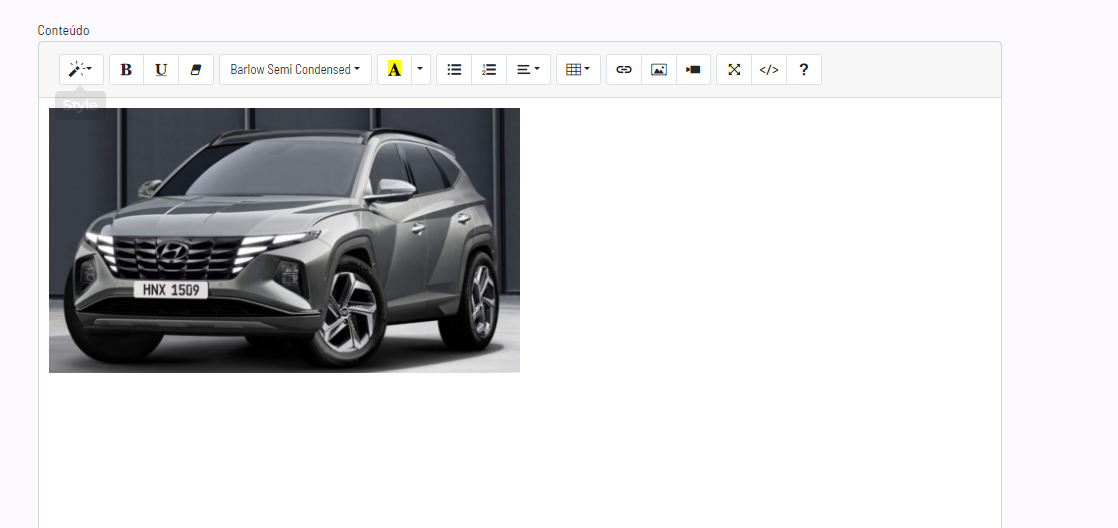Click the empty editor area below the image
Image resolution: width=1118 pixels, height=528 pixels.
point(520,452)
